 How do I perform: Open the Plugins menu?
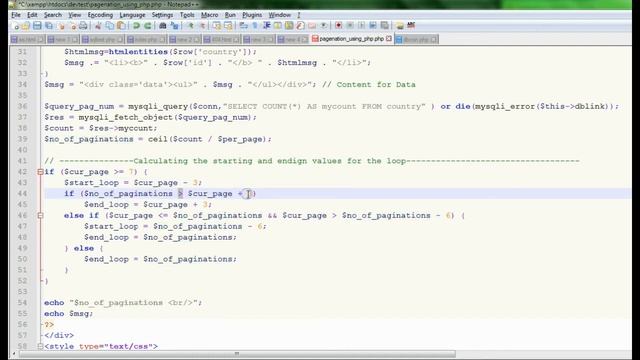pos(252,15)
